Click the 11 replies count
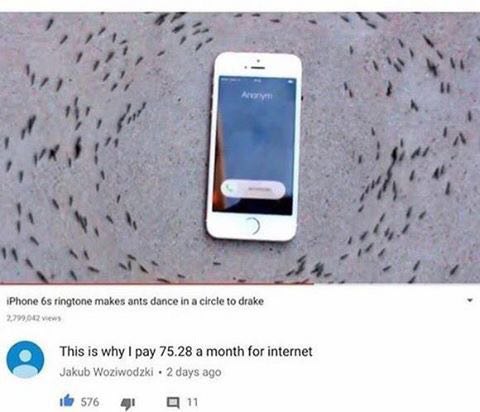Screen dimensions: 480x412 click(192, 402)
